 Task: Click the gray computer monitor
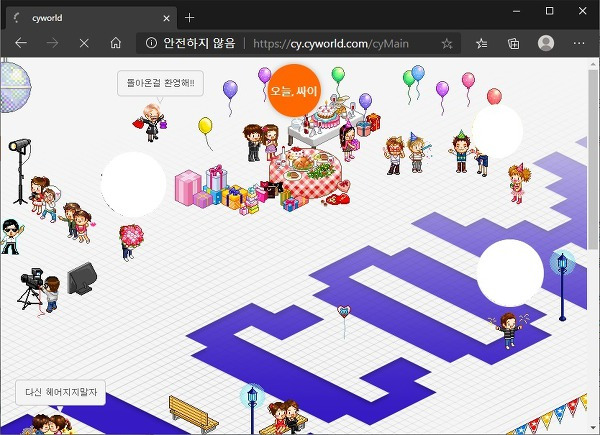point(82,279)
